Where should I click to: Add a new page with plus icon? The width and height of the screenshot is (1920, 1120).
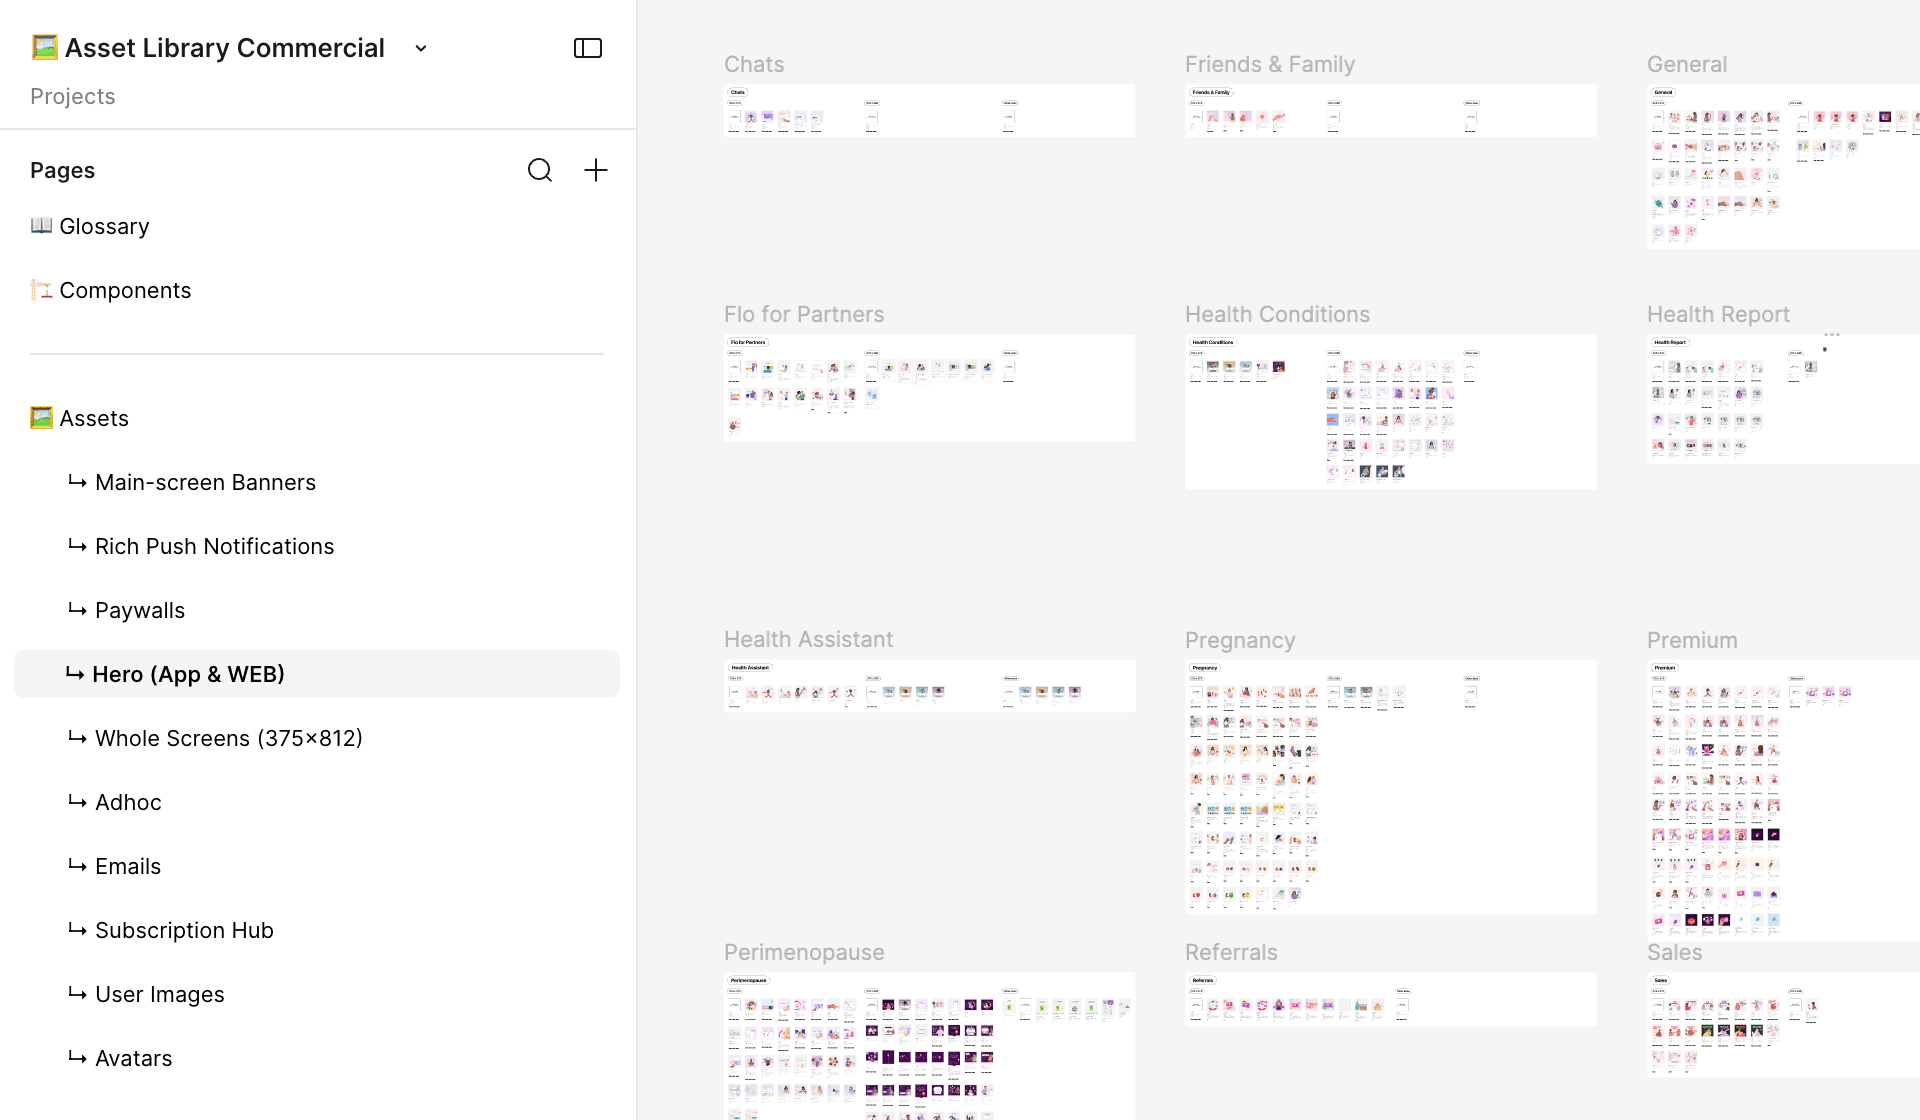(596, 170)
